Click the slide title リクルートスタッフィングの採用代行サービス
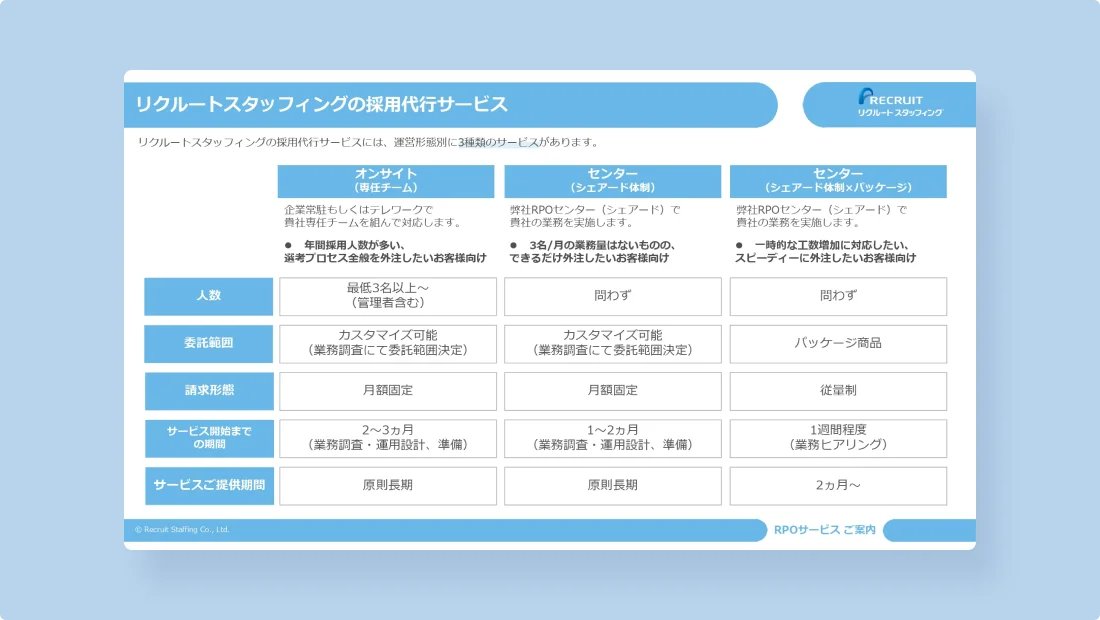Viewport: 1100px width, 620px height. [x=320, y=102]
